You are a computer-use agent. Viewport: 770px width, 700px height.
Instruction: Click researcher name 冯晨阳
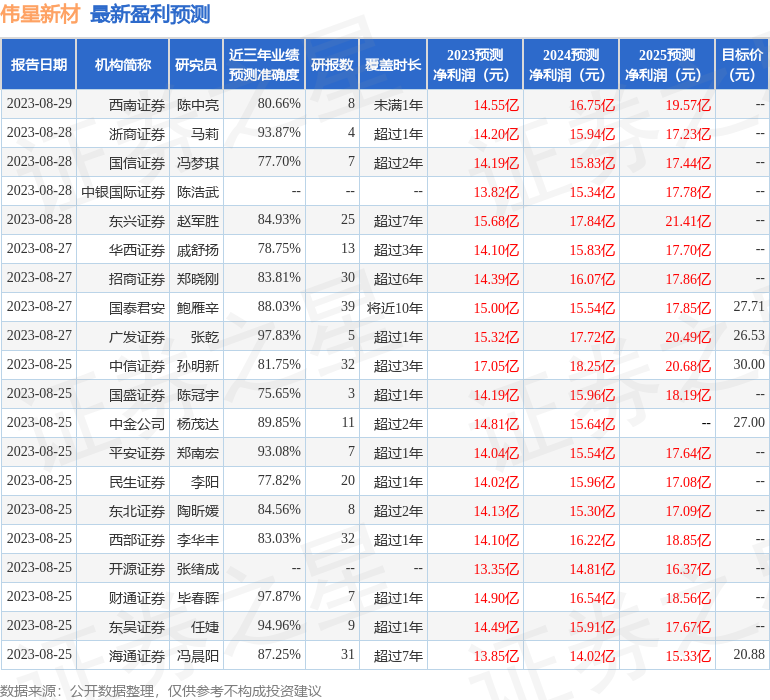pos(198,655)
